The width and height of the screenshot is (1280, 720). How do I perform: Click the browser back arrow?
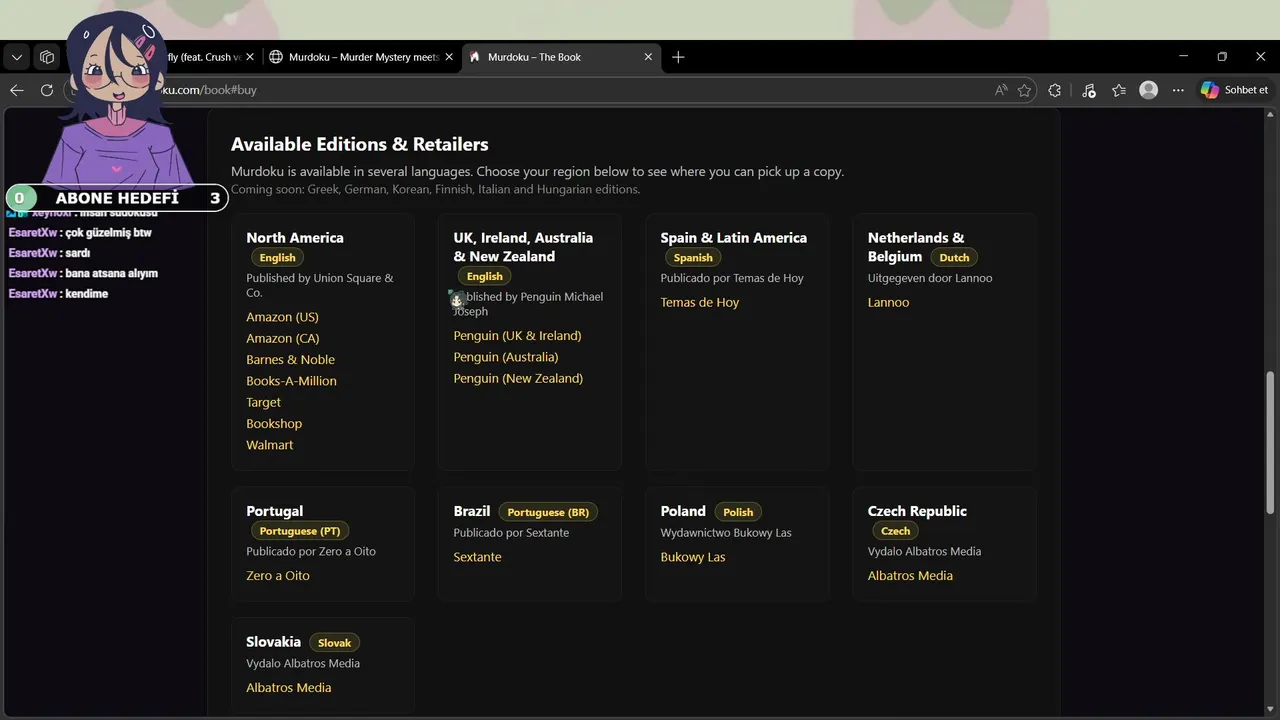(x=17, y=90)
